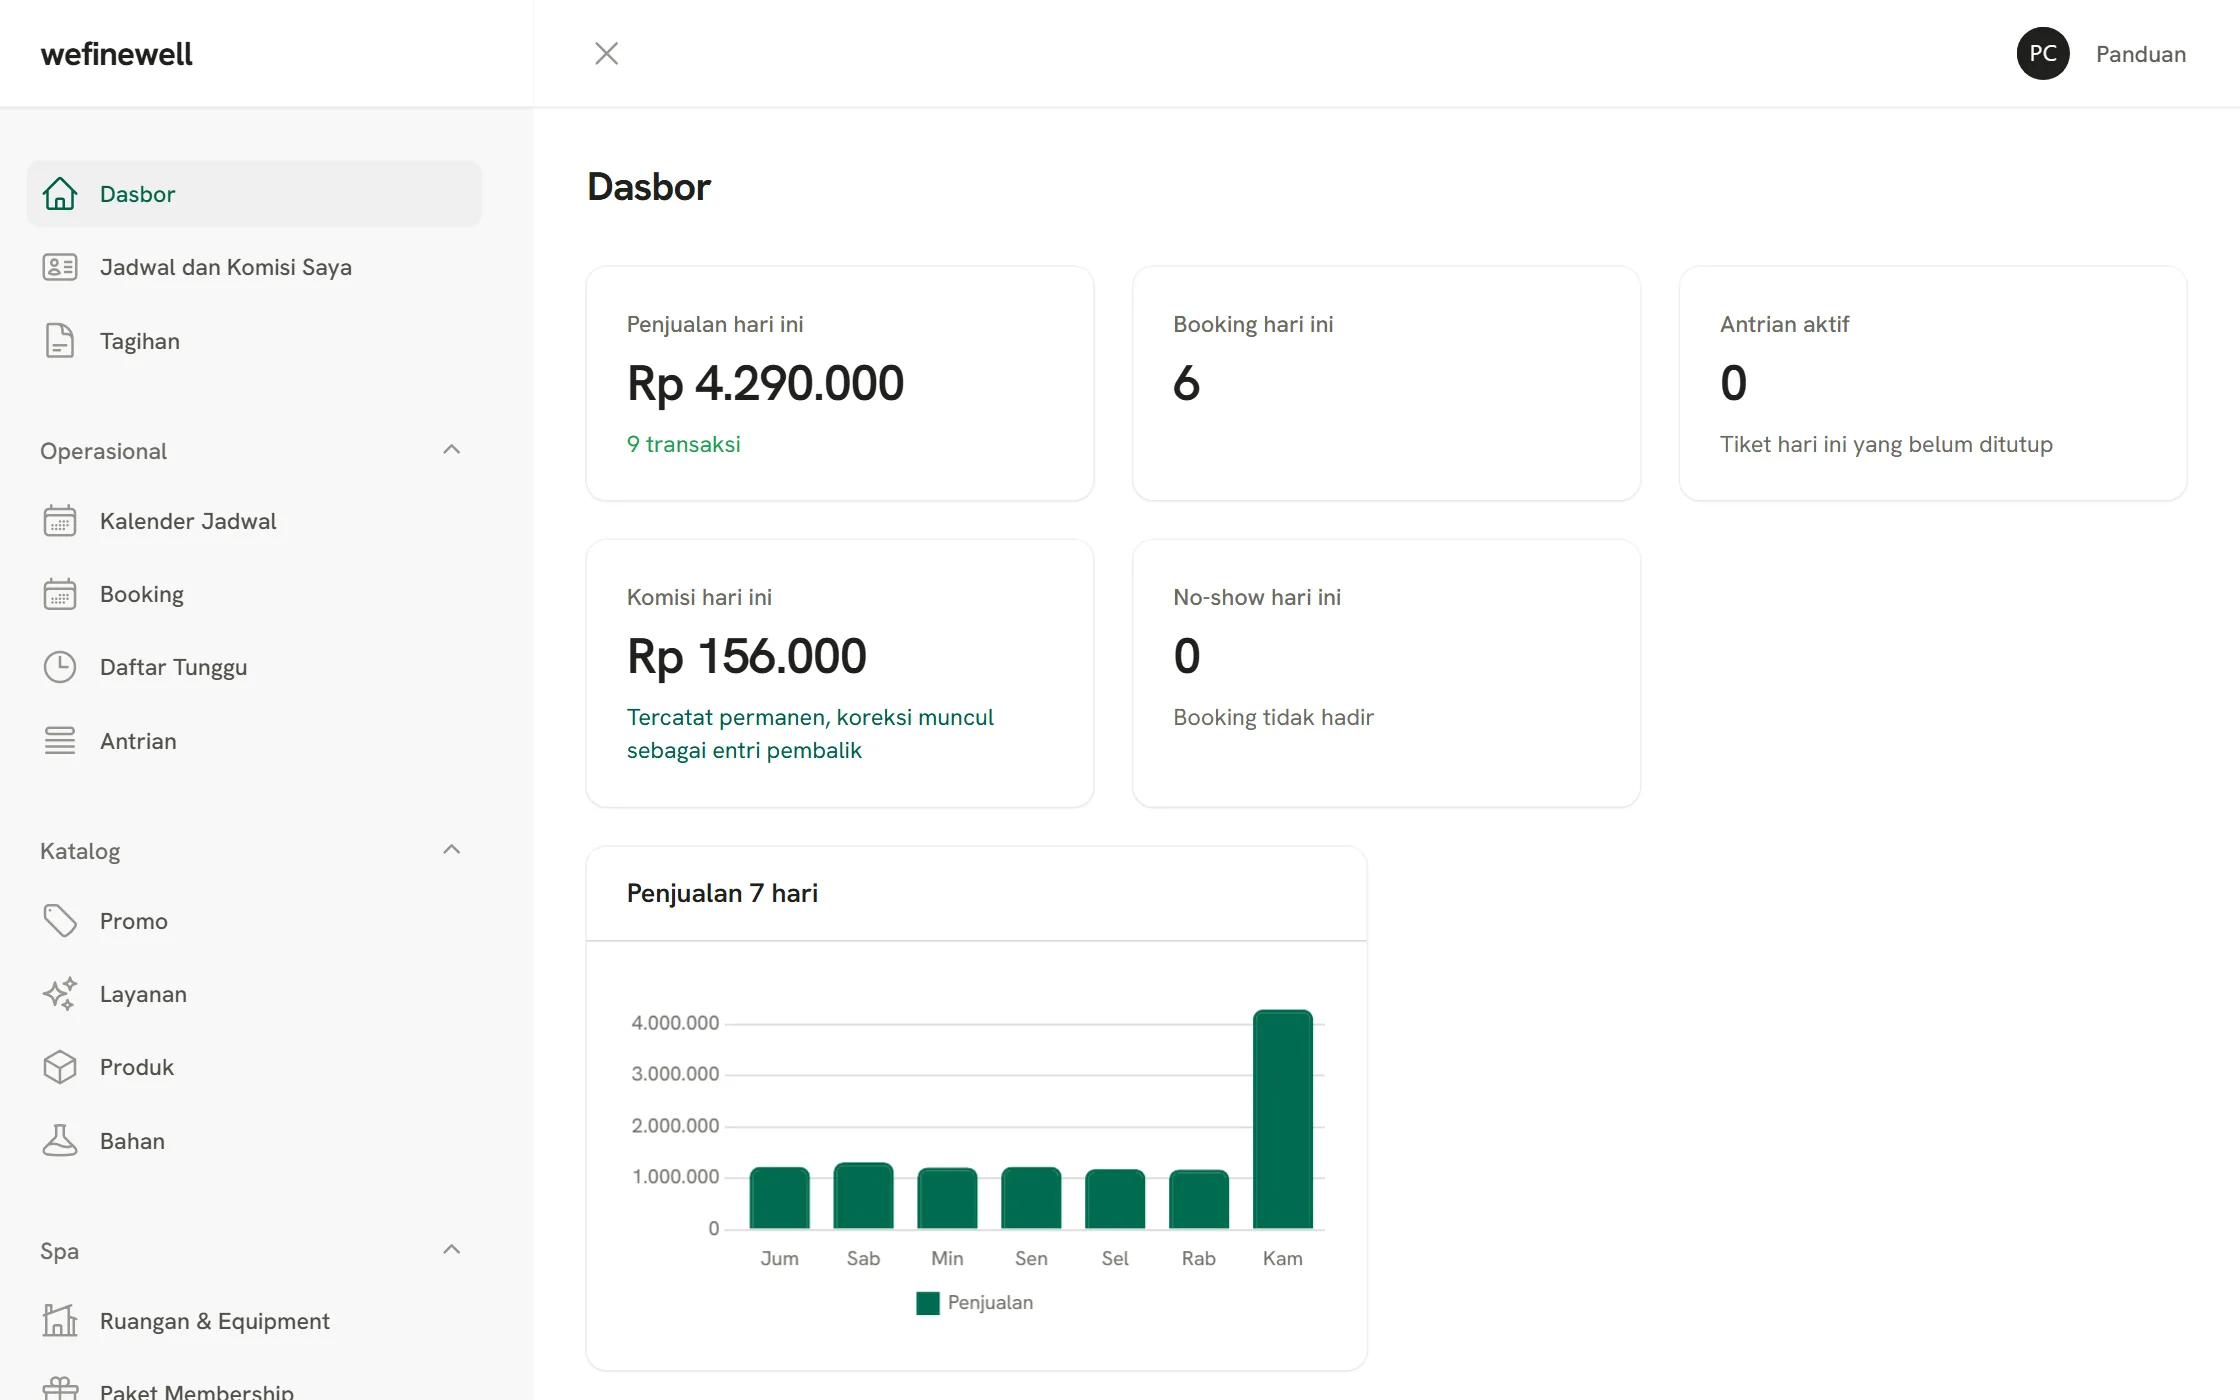Click the Booking calendar icon
2240x1400 pixels.
[60, 594]
